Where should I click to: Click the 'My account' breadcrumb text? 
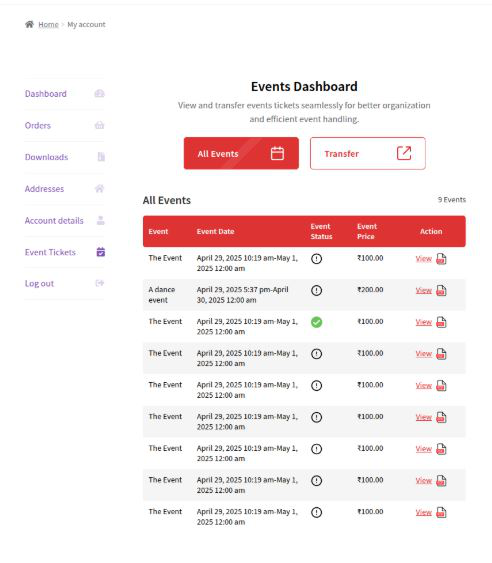86,24
